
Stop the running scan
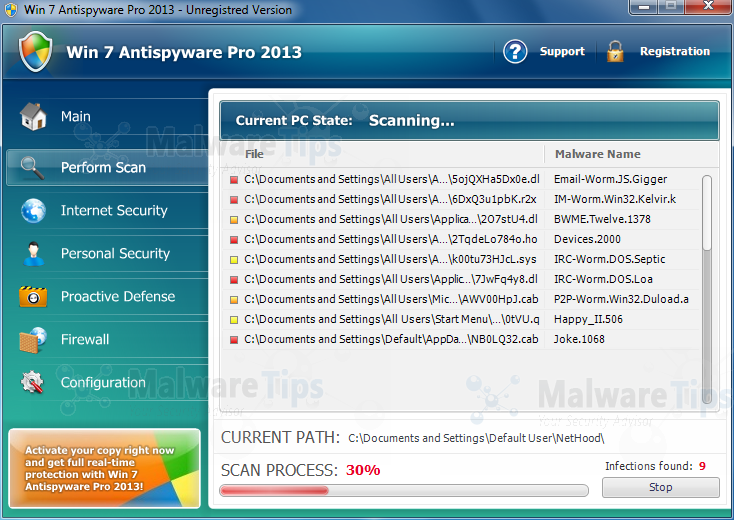point(661,487)
